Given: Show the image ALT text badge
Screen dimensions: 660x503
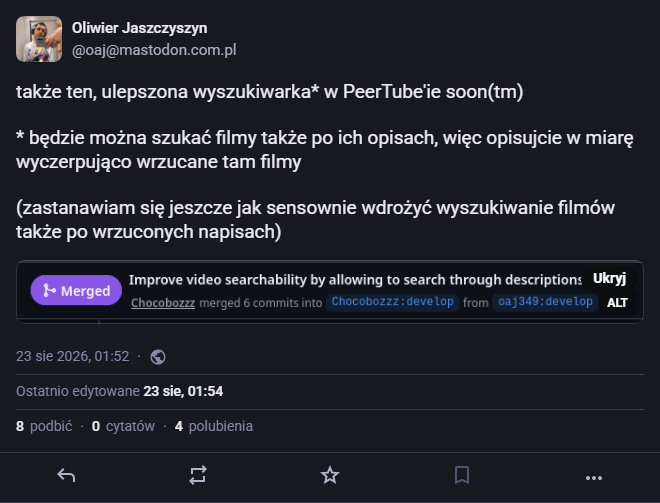Looking at the screenshot, I should (617, 303).
